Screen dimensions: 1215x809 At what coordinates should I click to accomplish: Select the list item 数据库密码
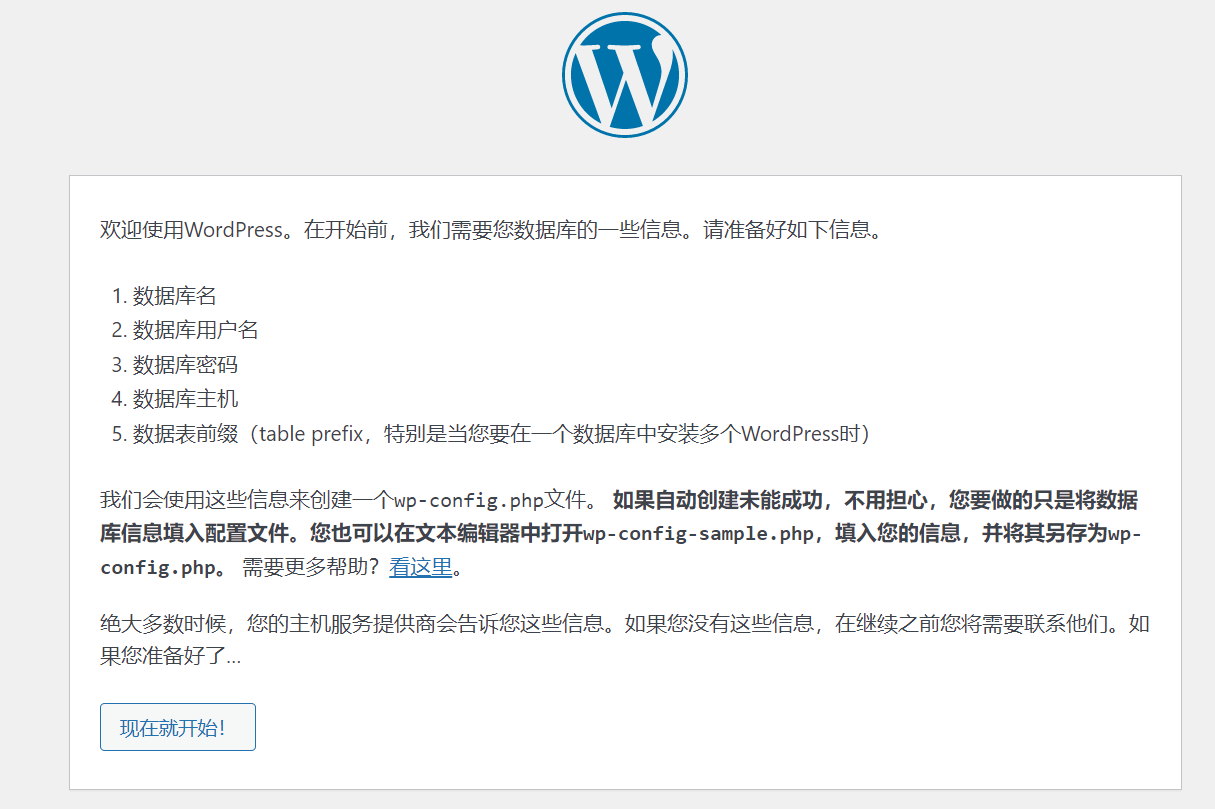185,365
